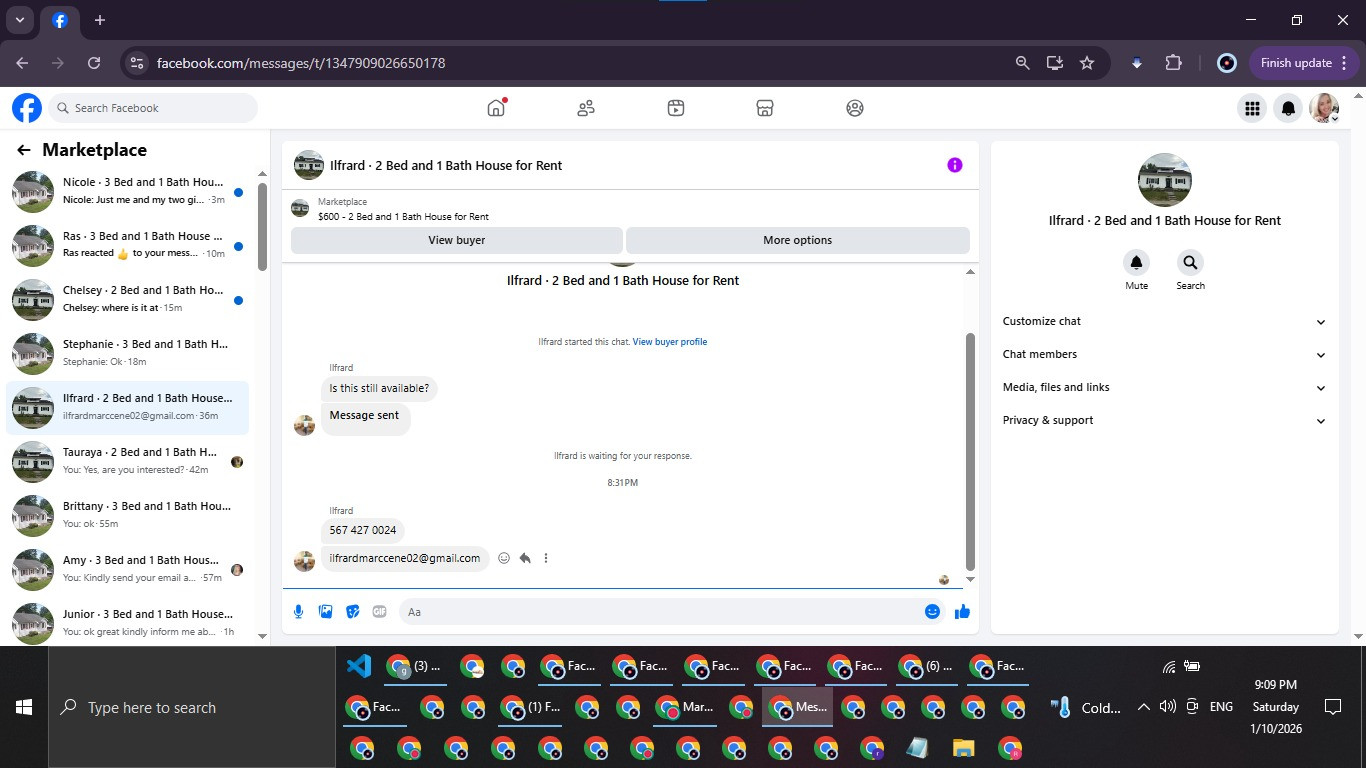Attach a photo with the image icon

(325, 611)
